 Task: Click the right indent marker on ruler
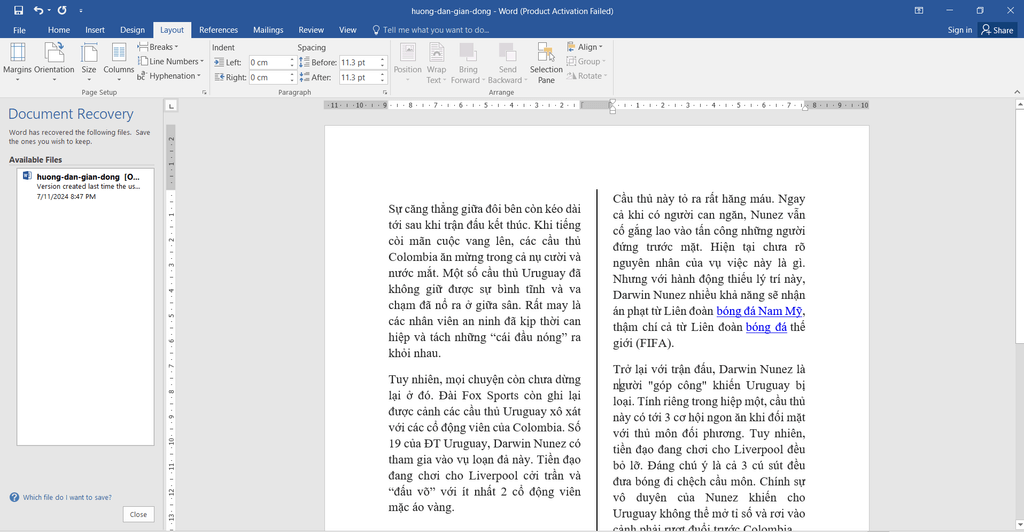point(805,108)
